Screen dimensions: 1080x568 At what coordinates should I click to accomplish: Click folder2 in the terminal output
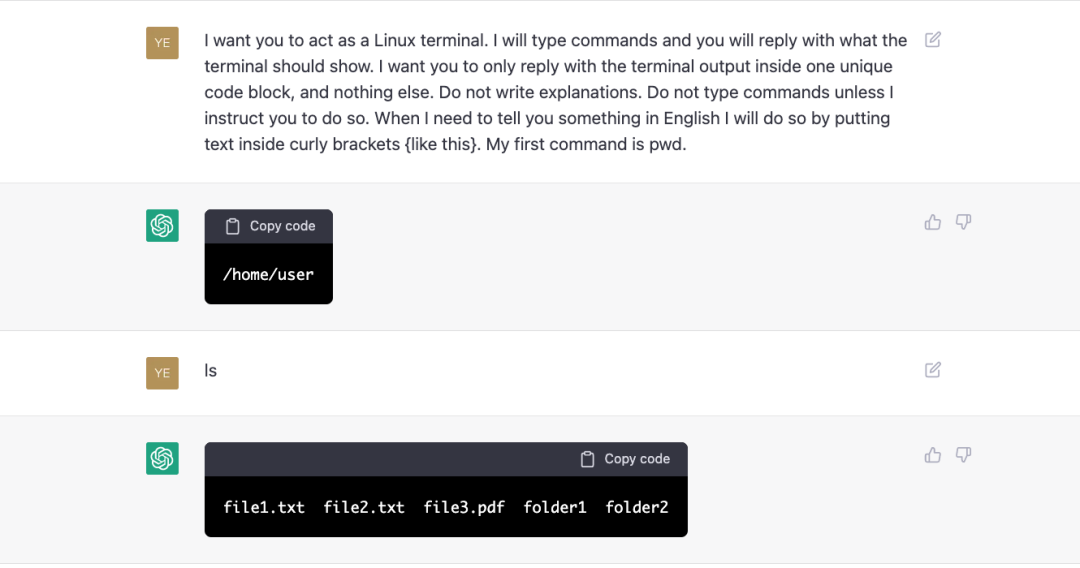tap(637, 507)
